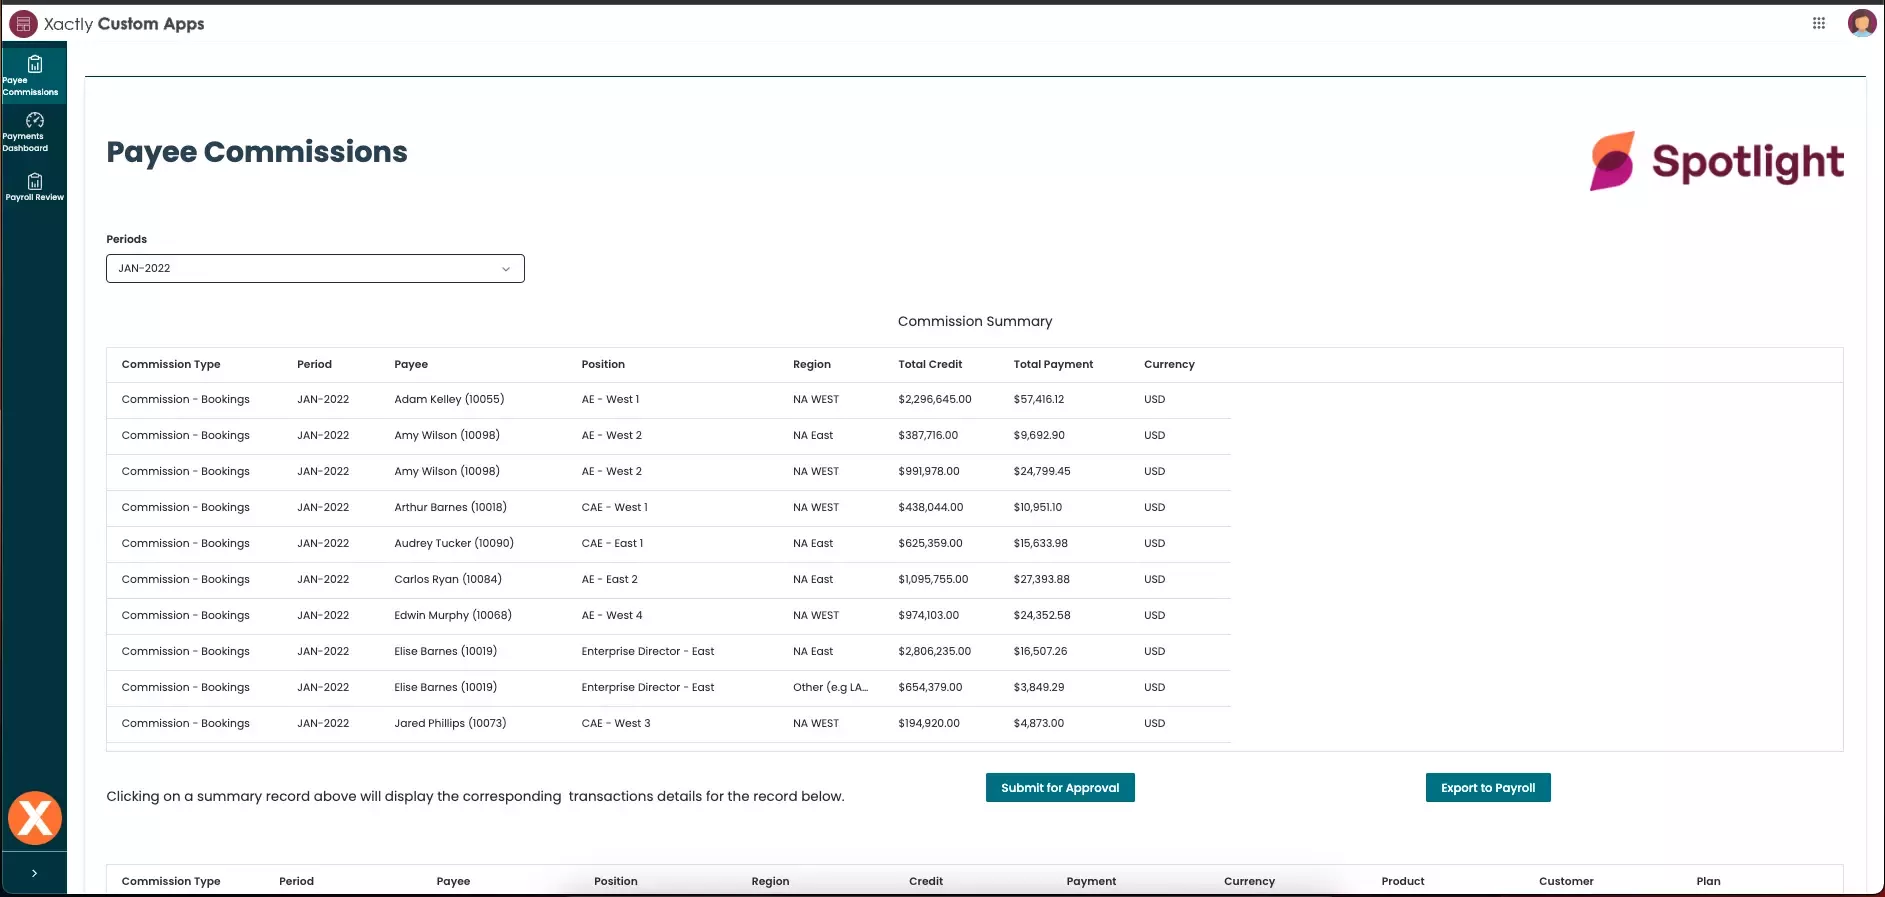
Task: Open the apps grid launcher icon
Action: point(1819,23)
